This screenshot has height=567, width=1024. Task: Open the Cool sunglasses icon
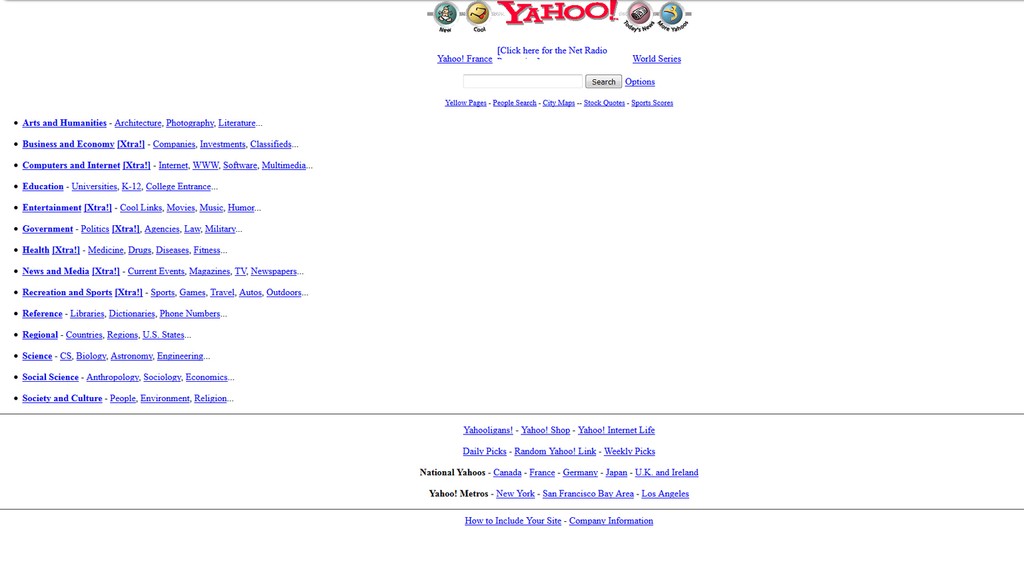(479, 14)
